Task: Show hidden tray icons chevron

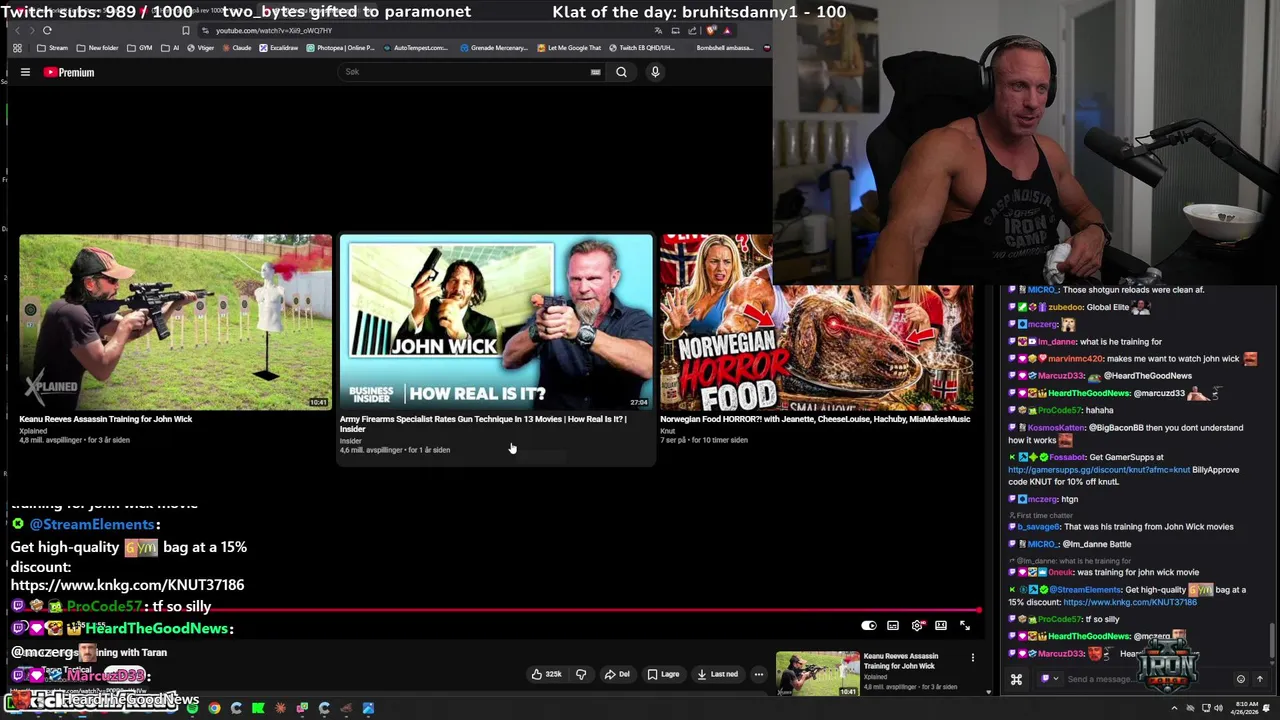Action: click(x=1175, y=708)
